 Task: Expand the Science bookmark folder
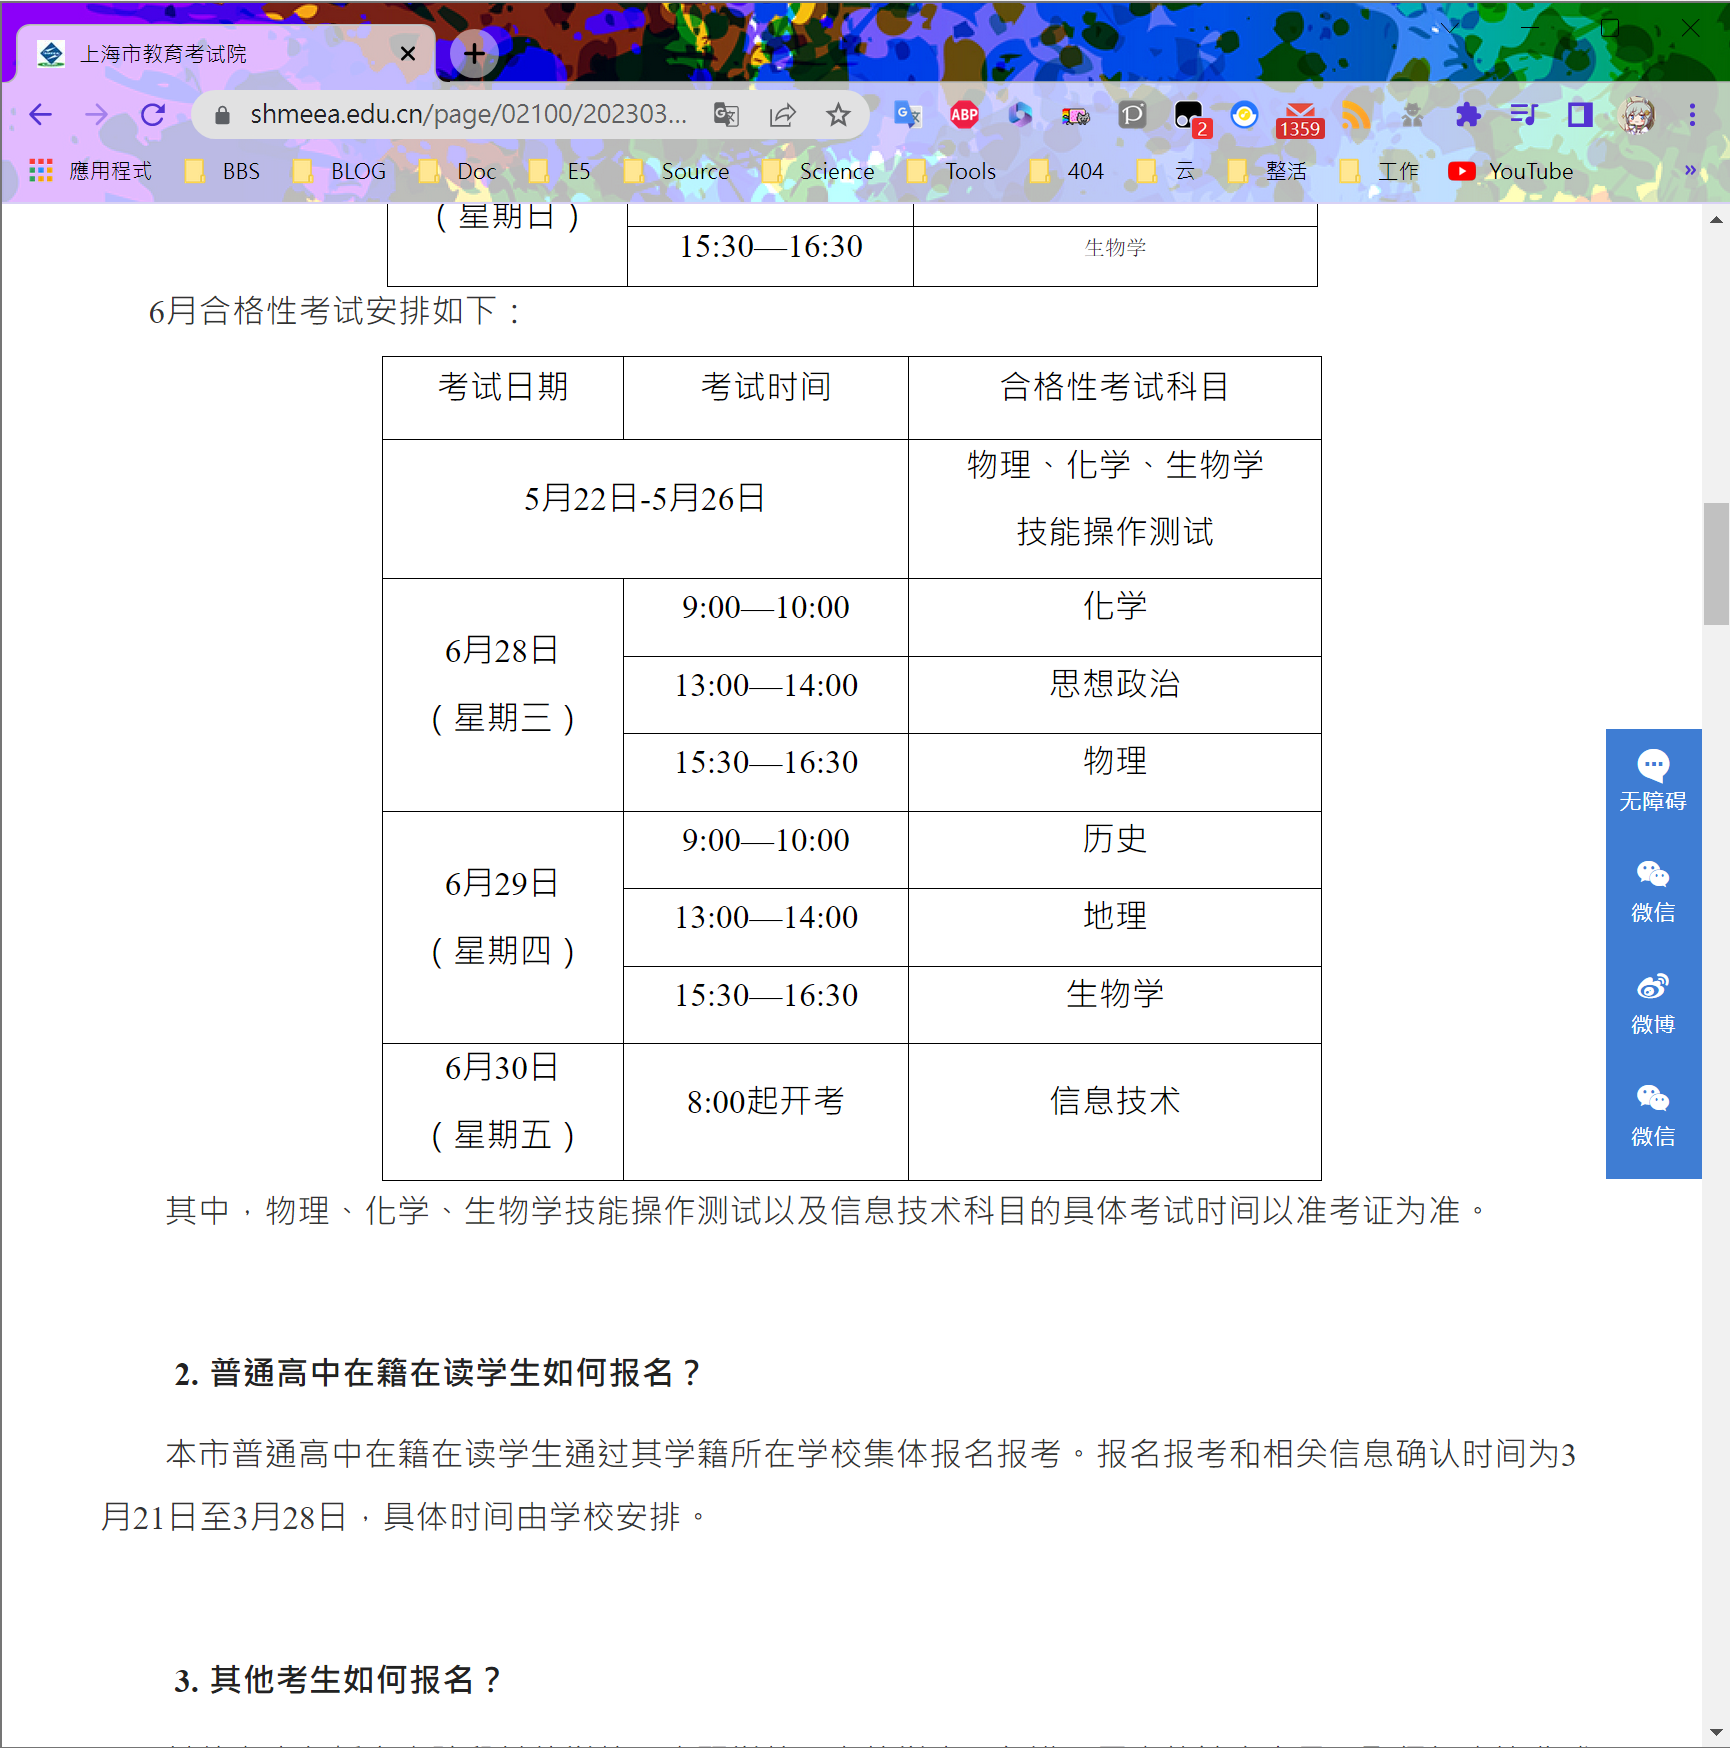(819, 171)
